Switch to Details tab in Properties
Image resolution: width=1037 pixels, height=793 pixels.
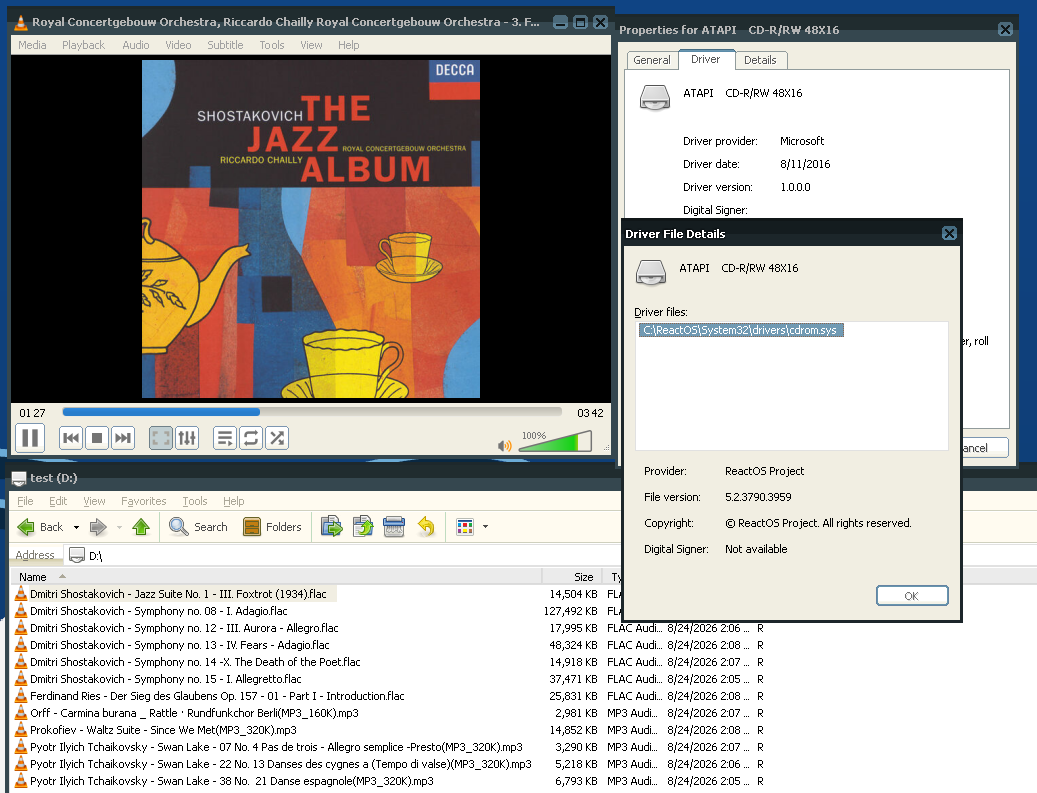(760, 60)
